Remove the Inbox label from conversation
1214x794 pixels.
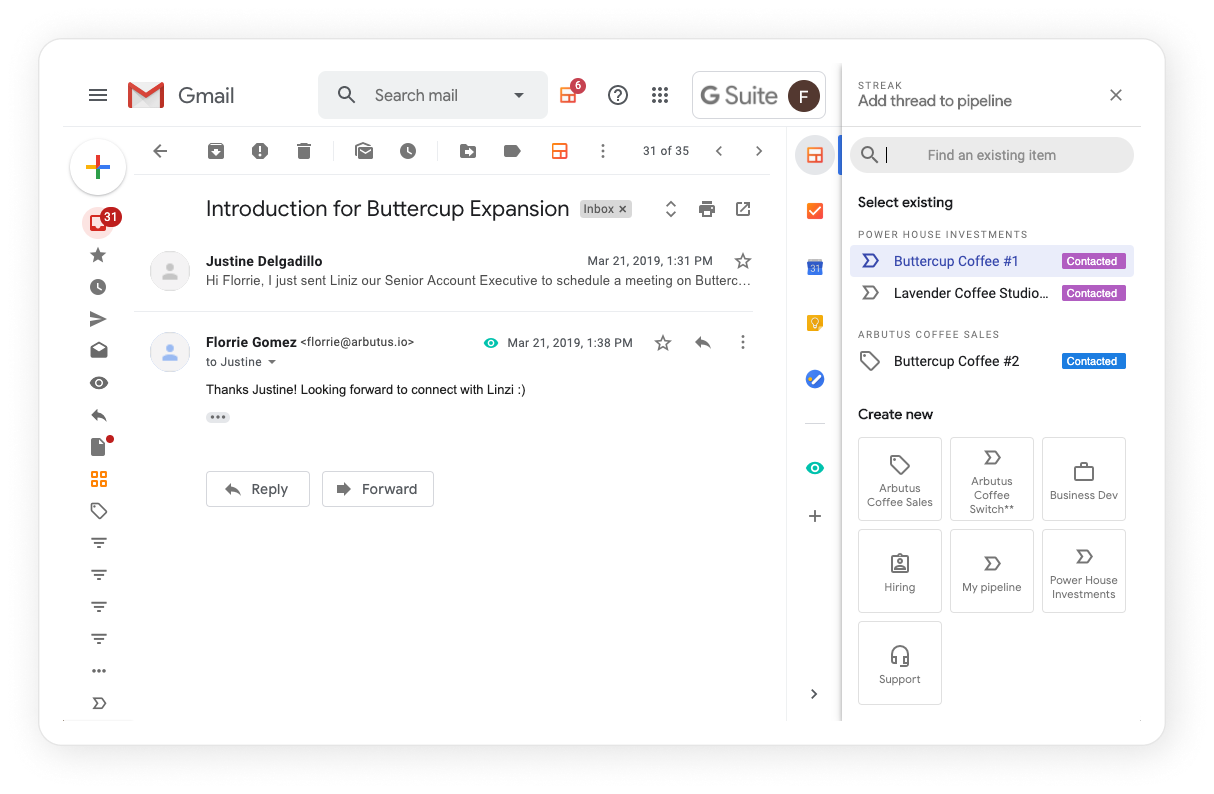[x=622, y=209]
